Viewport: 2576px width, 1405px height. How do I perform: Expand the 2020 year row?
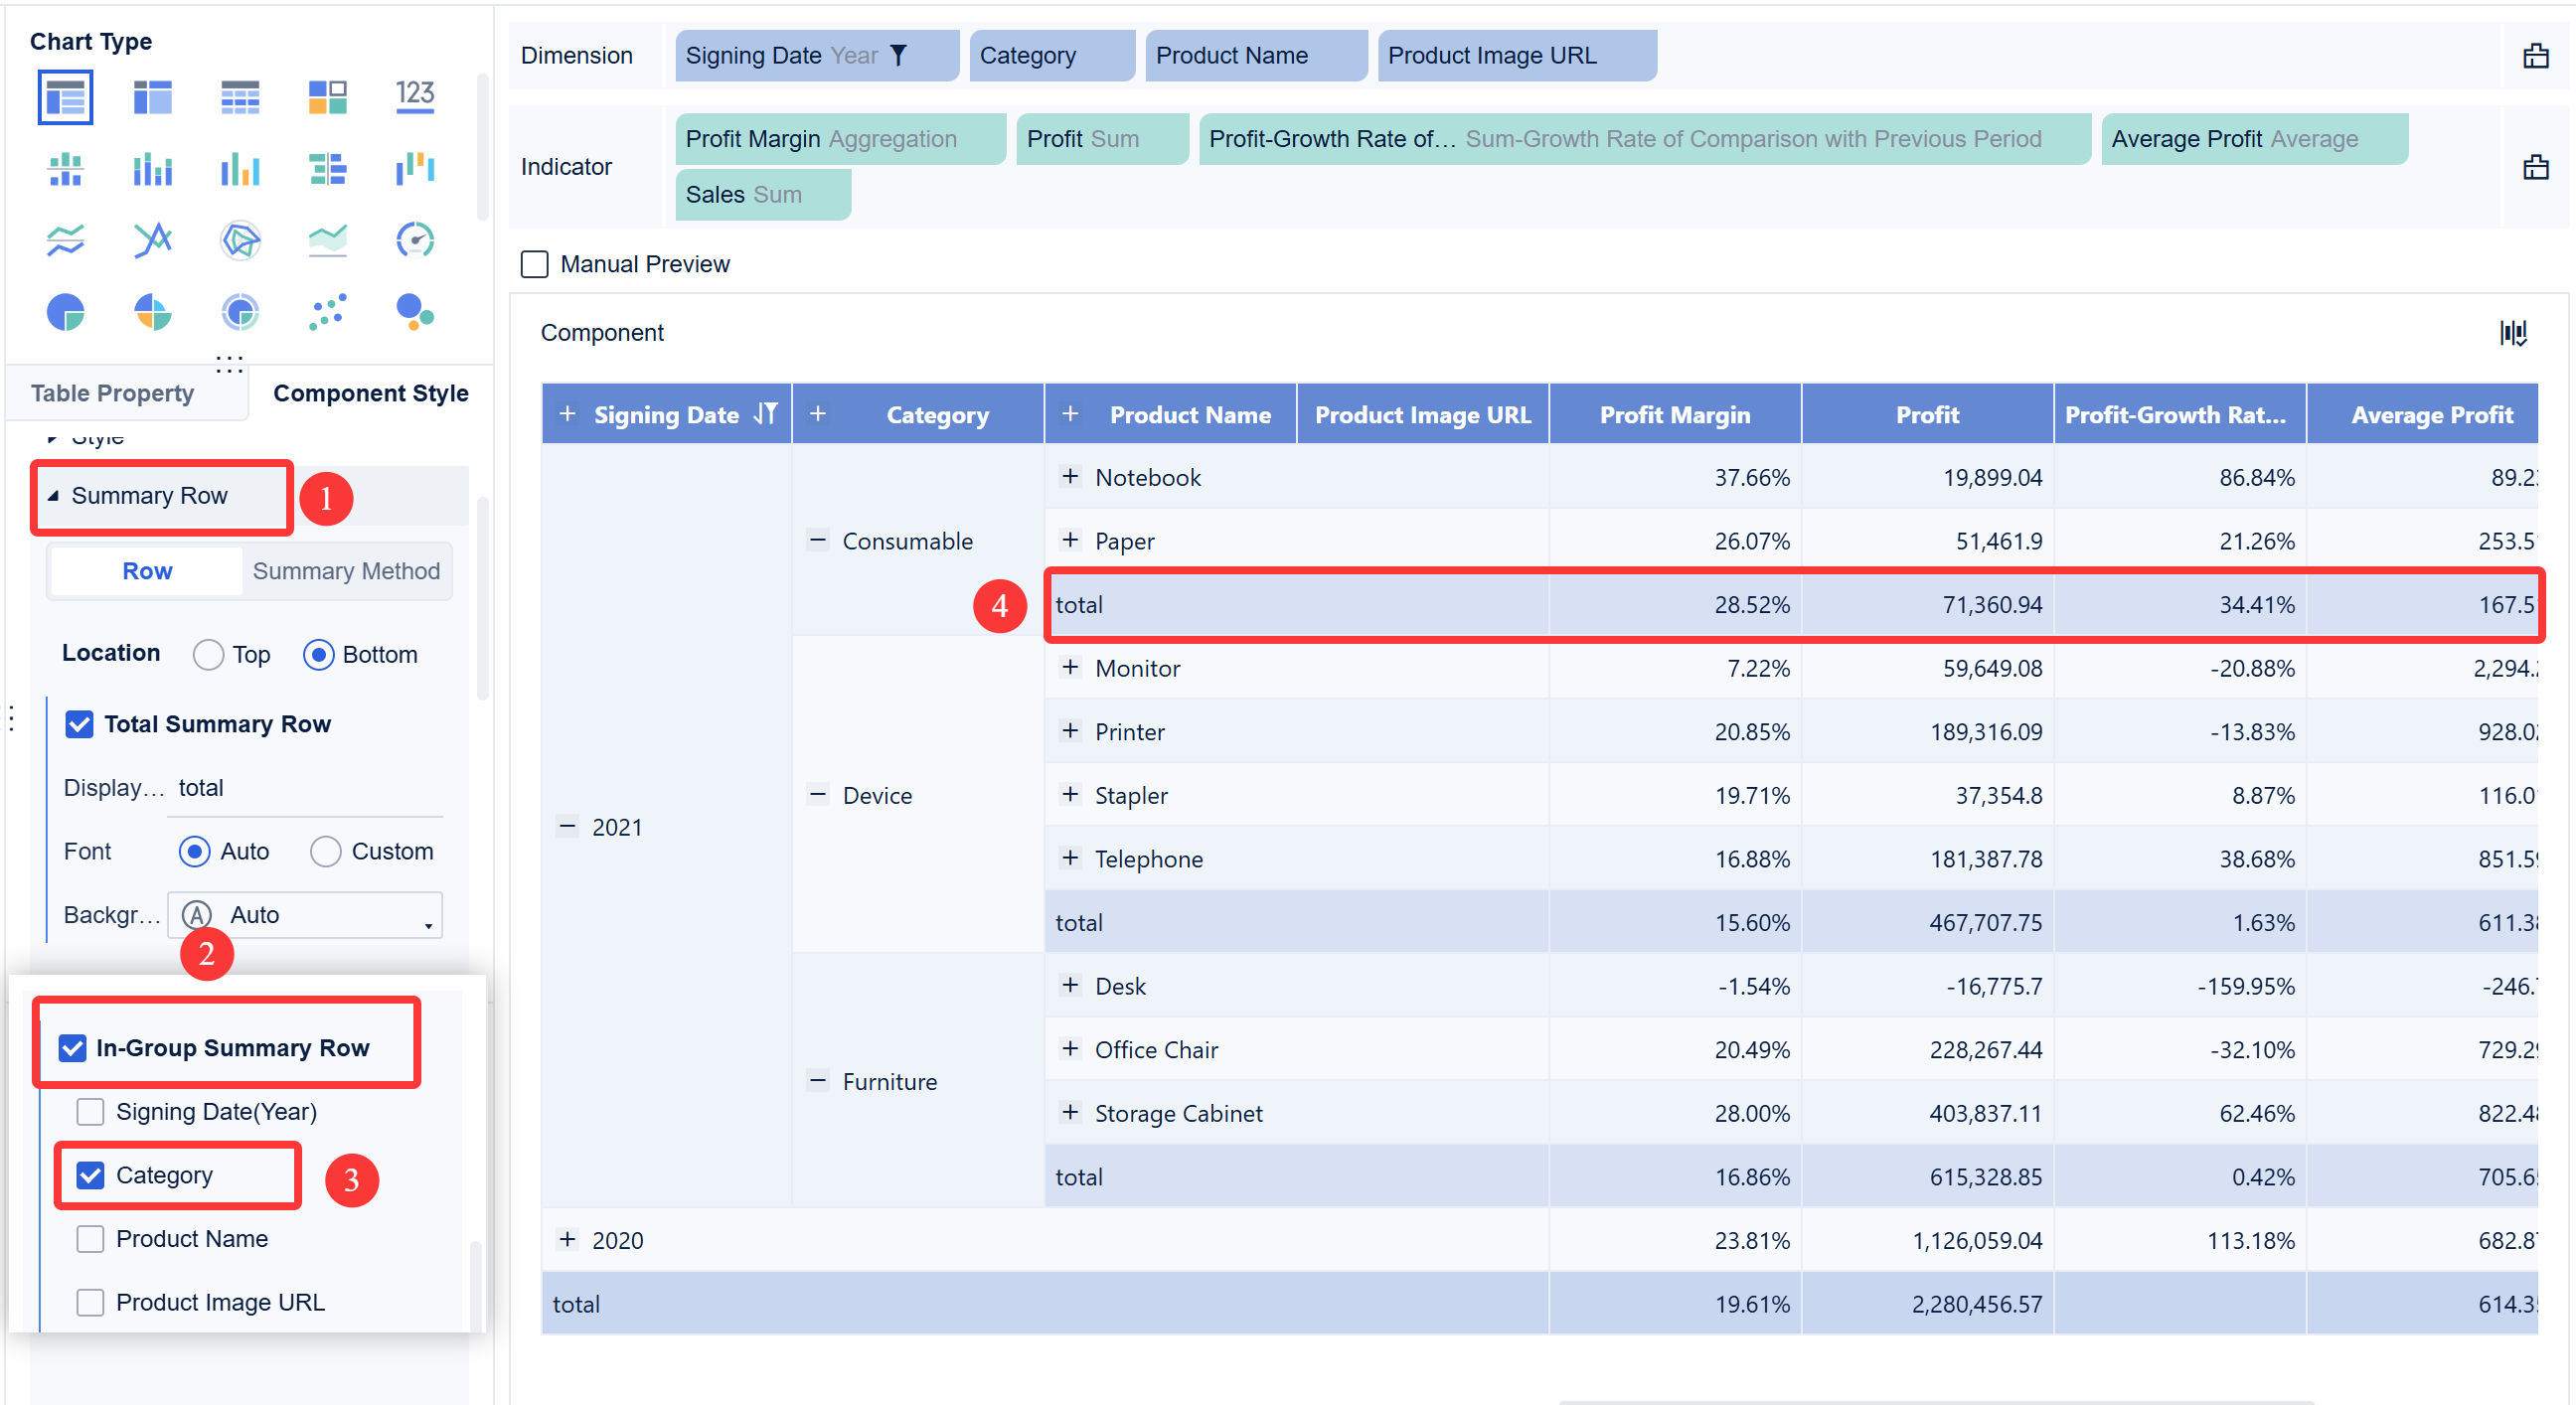567,1239
